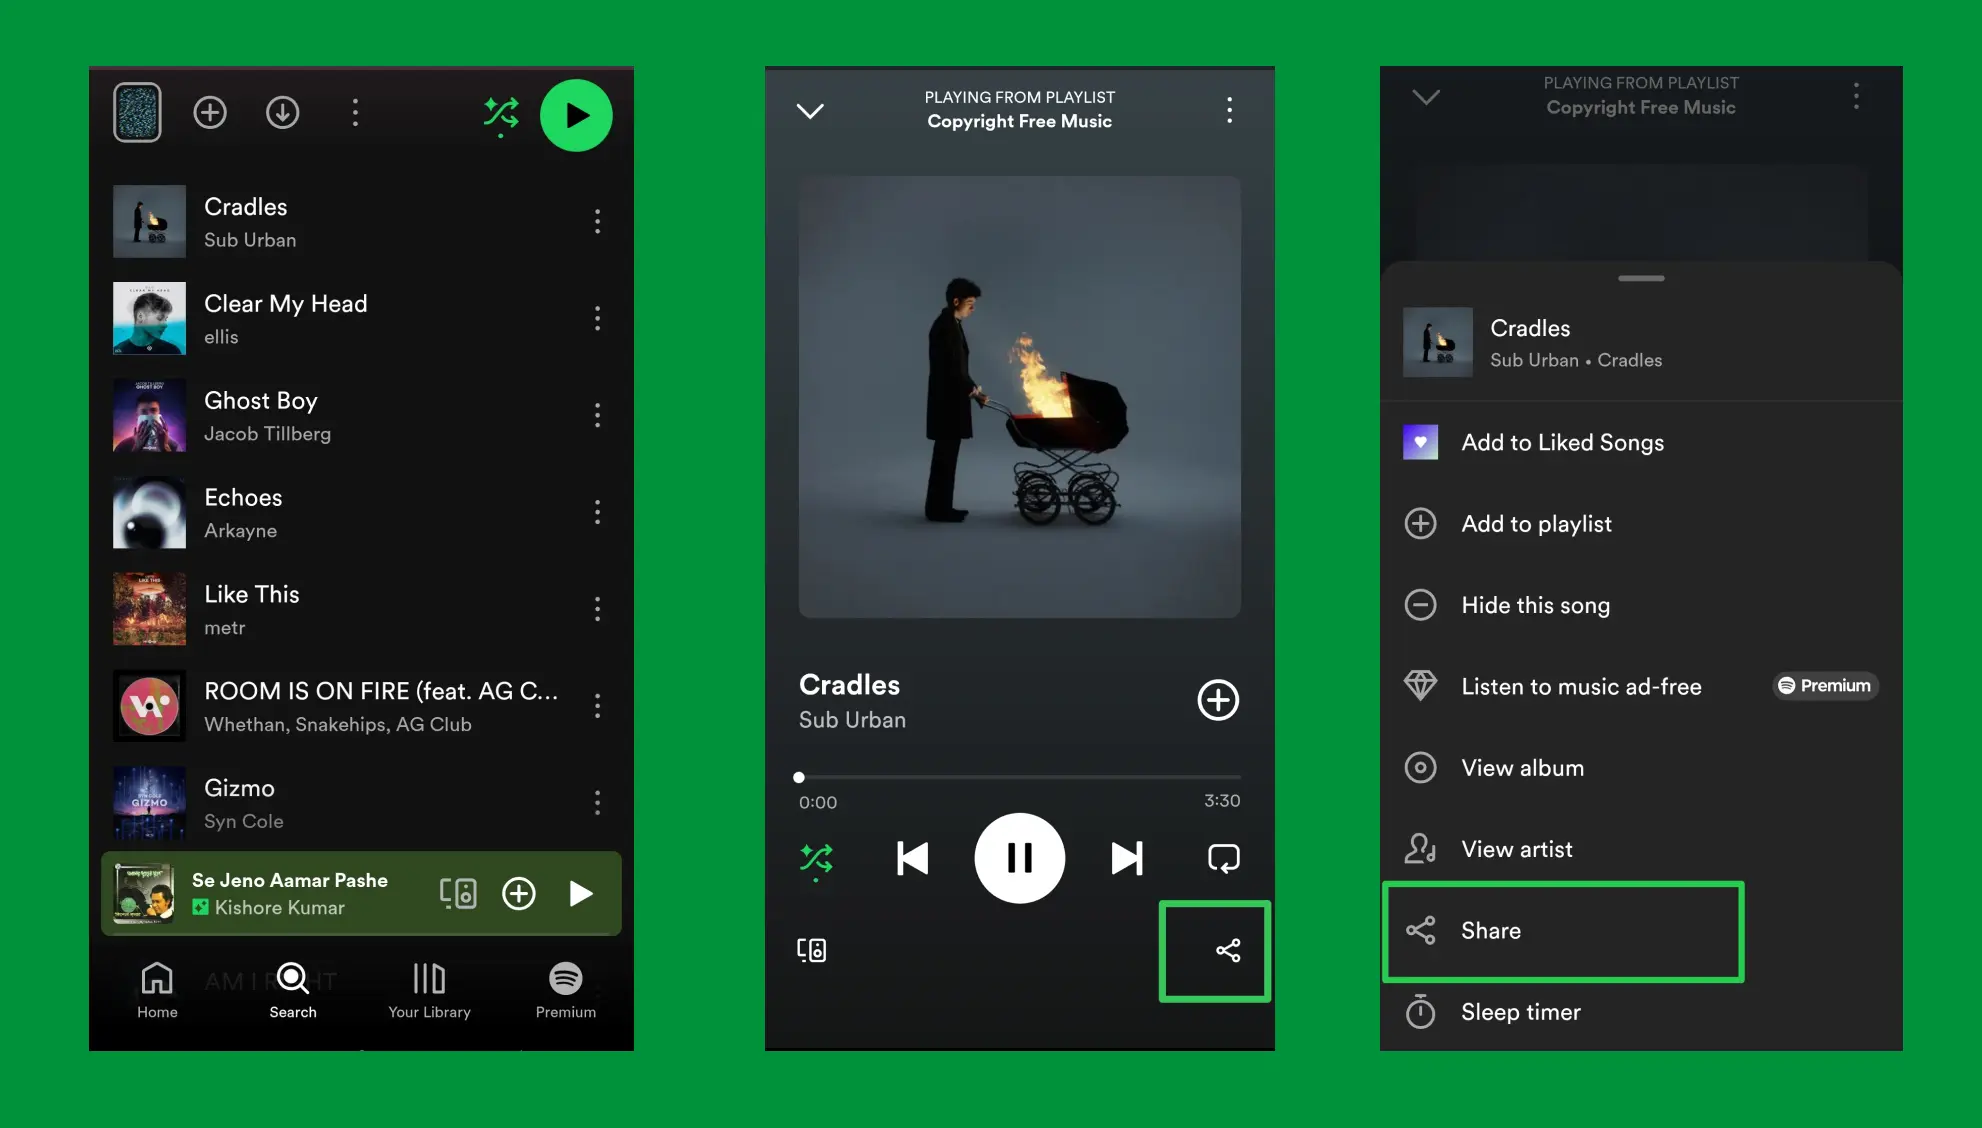Click the share icon on now playing screen
This screenshot has height=1128, width=1982.
point(1222,950)
